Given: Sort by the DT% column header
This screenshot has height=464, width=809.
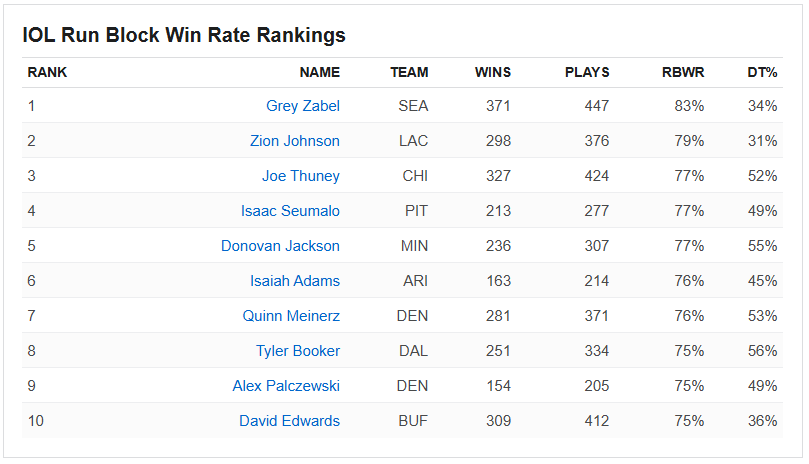Looking at the screenshot, I should point(762,72).
